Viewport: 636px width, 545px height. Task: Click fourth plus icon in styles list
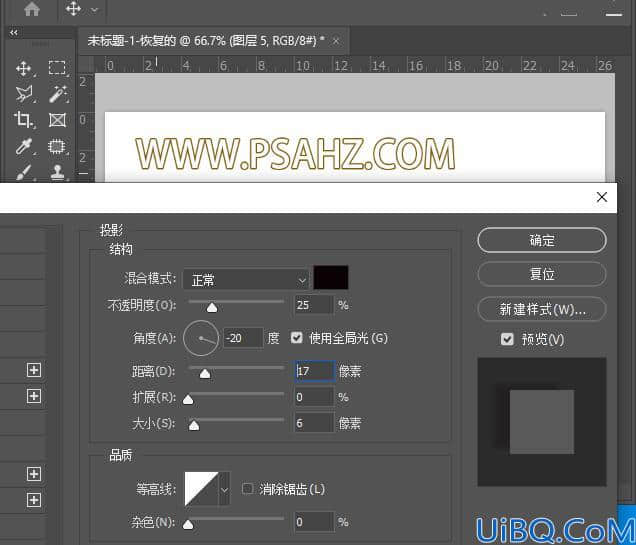pyautogui.click(x=34, y=500)
